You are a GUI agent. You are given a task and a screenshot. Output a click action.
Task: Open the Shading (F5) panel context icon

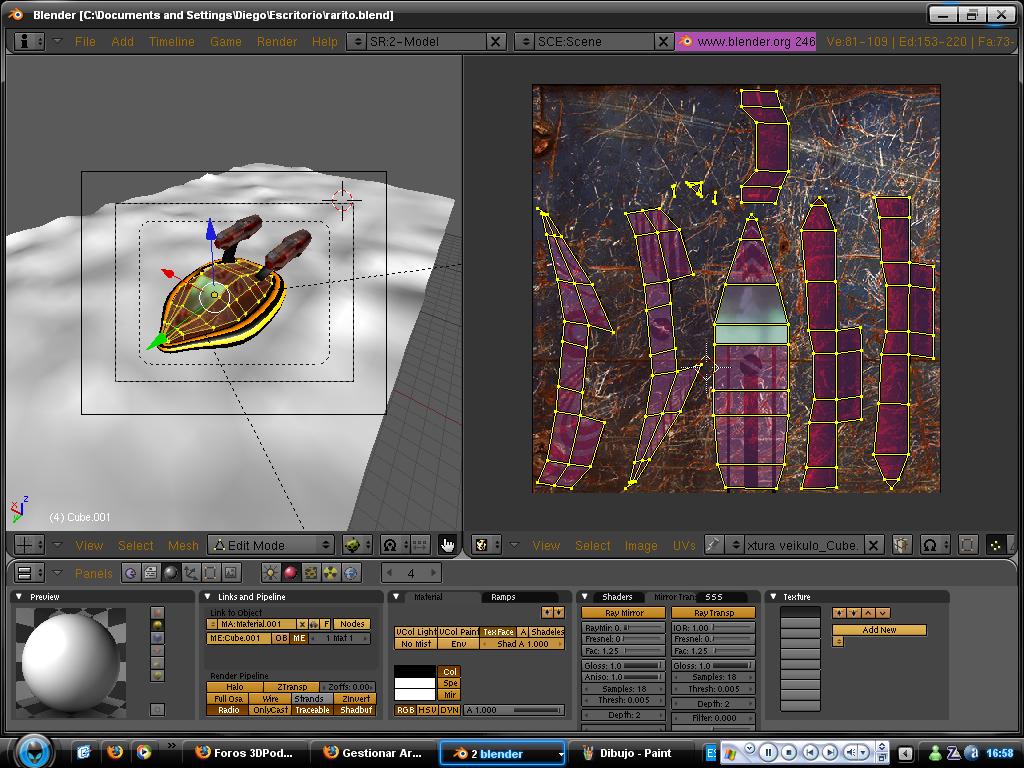pyautogui.click(x=171, y=573)
